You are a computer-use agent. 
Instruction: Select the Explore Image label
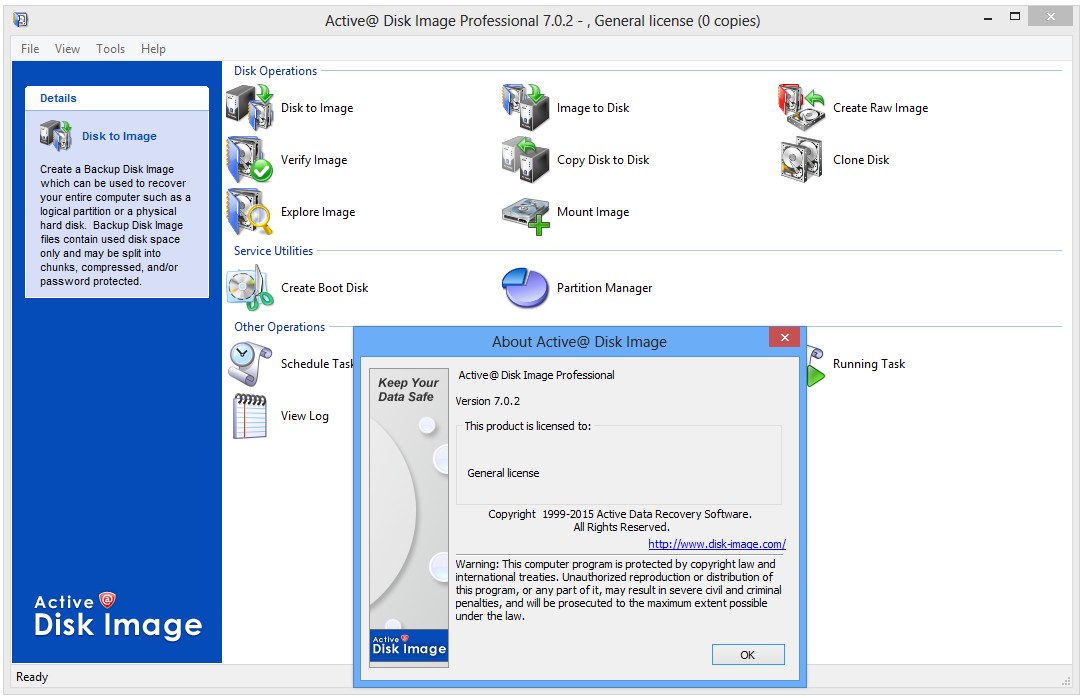[x=318, y=212]
